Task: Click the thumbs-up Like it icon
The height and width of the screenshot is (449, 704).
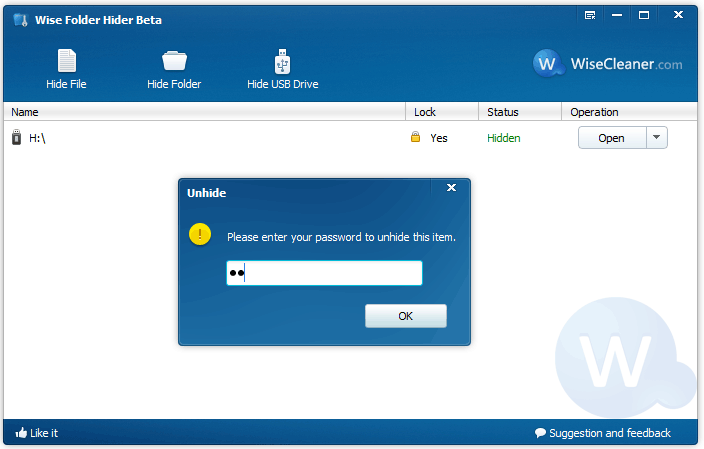Action: pos(21,433)
